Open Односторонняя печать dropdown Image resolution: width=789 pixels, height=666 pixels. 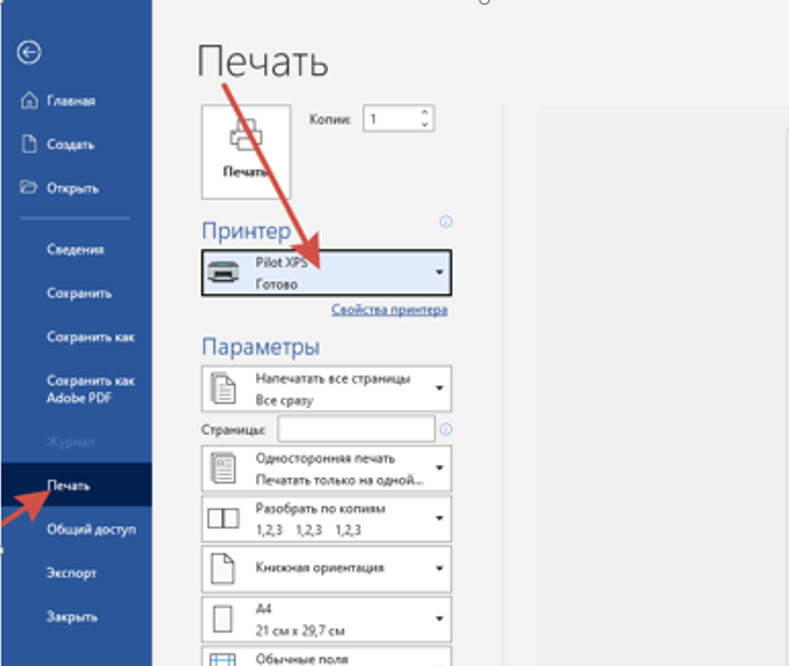tap(327, 468)
